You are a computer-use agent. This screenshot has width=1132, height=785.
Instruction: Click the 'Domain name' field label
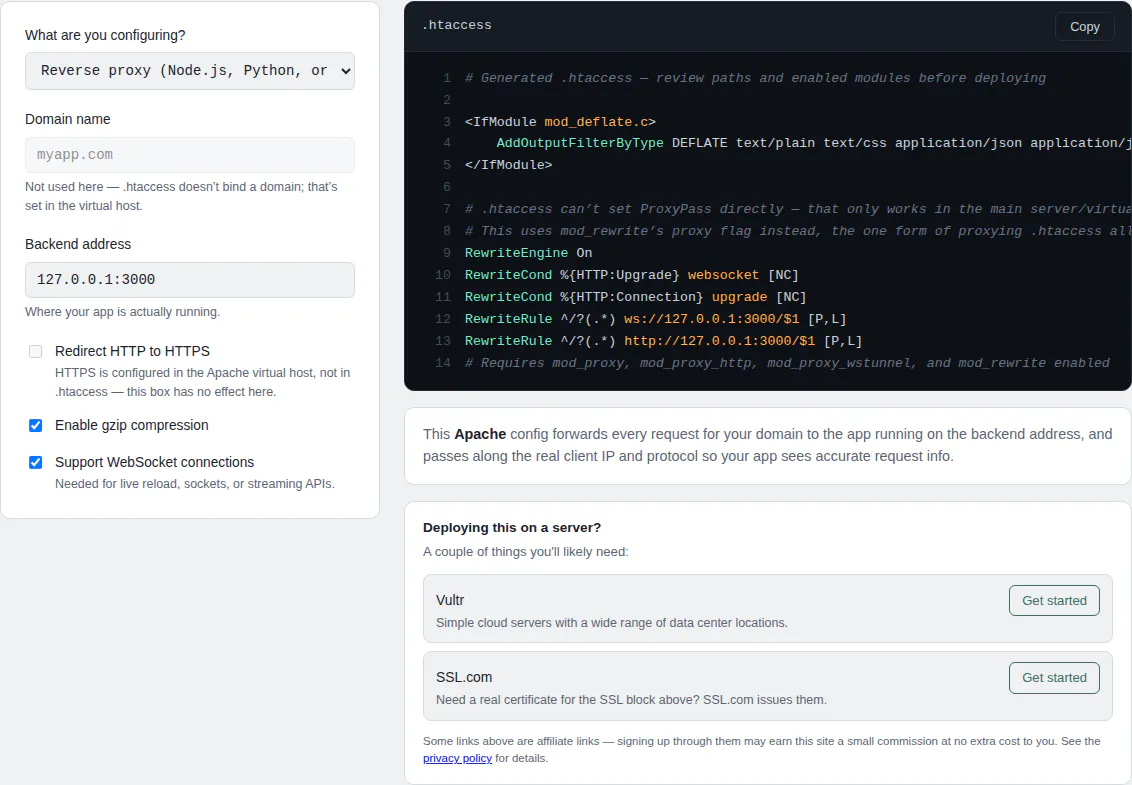pos(68,119)
